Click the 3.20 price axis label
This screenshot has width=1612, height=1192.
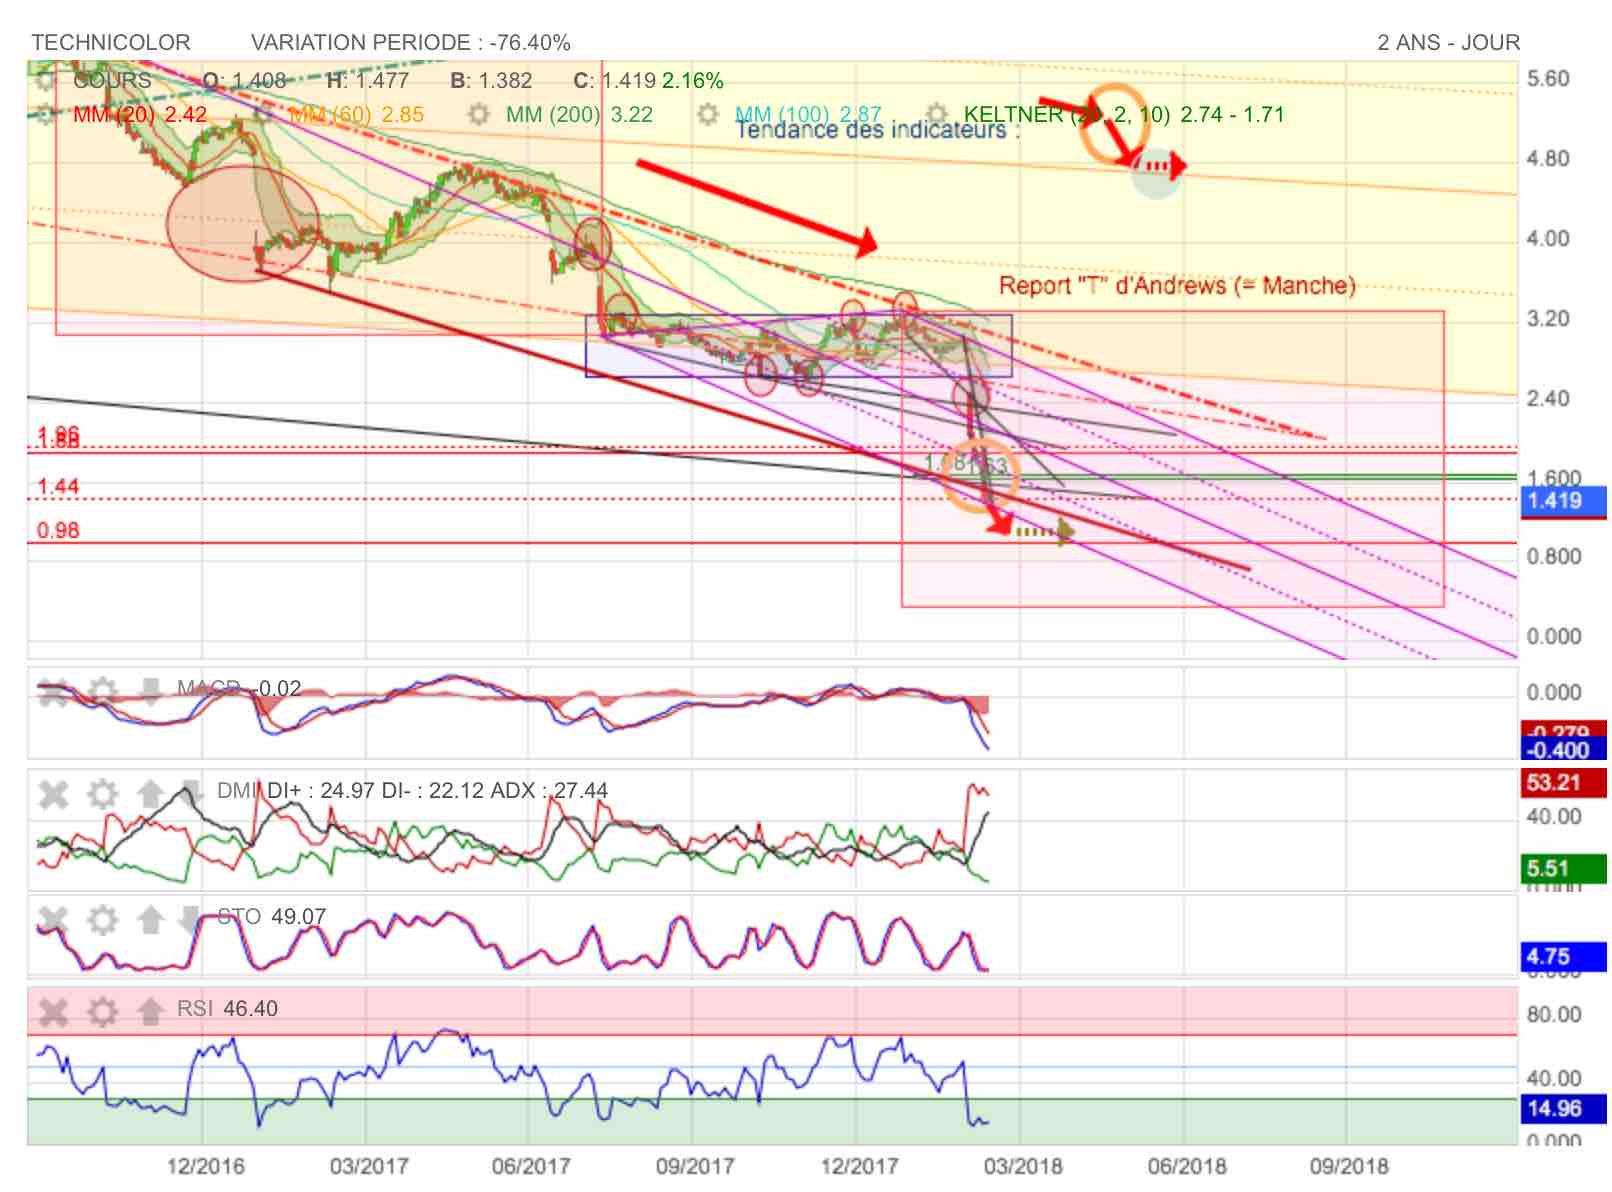point(1549,319)
